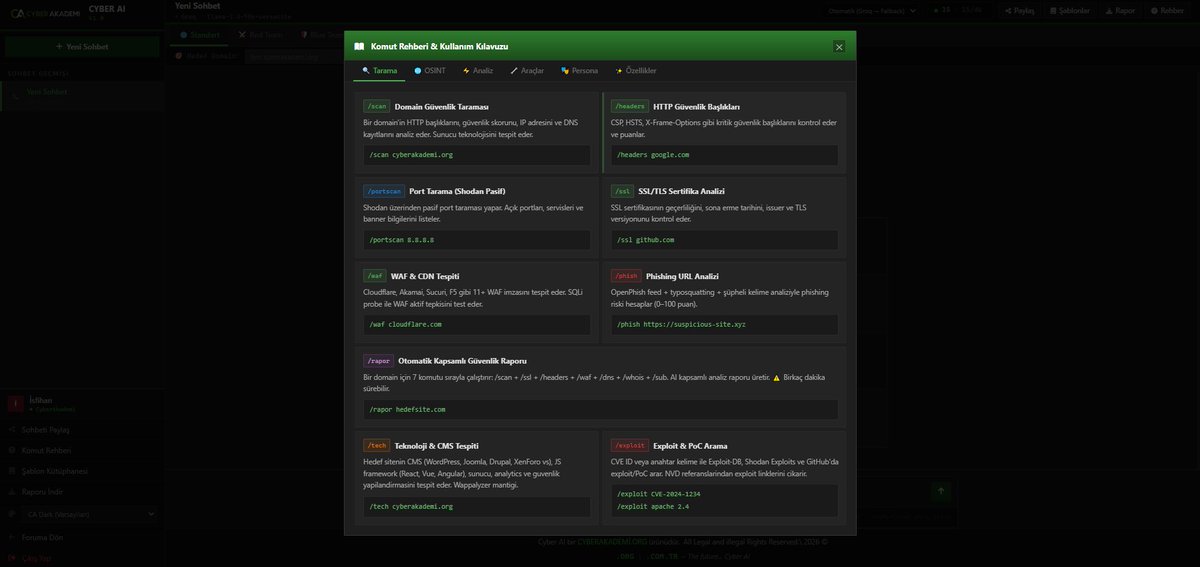Click the /waf command badge

[375, 276]
